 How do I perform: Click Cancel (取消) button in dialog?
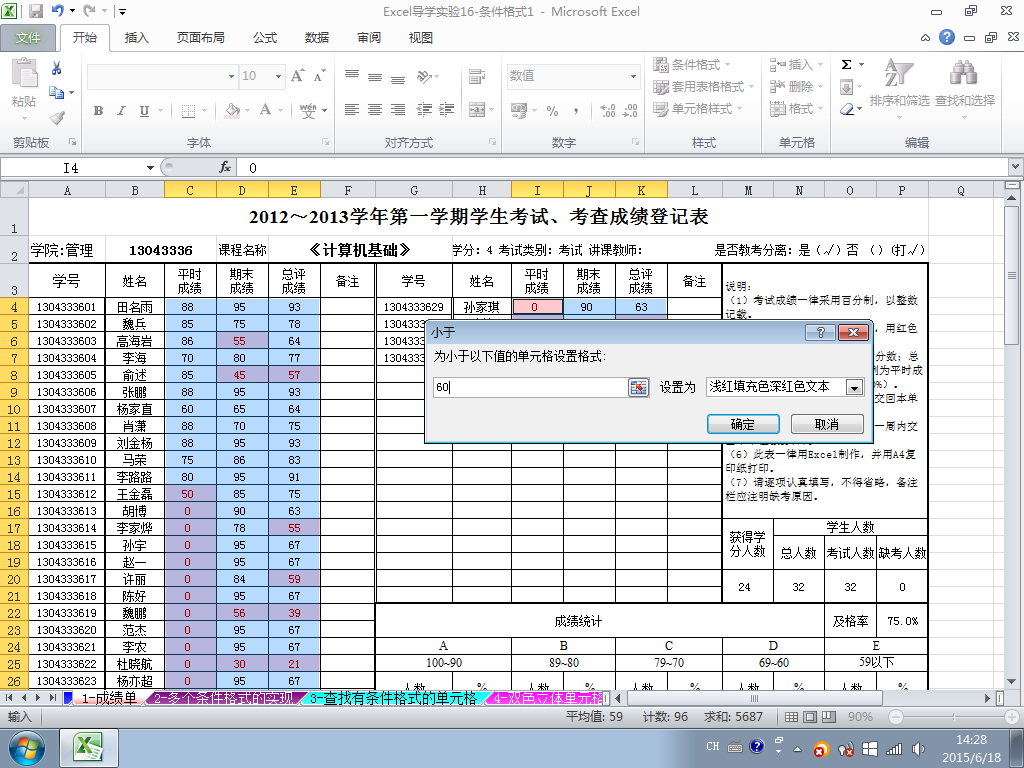[827, 424]
